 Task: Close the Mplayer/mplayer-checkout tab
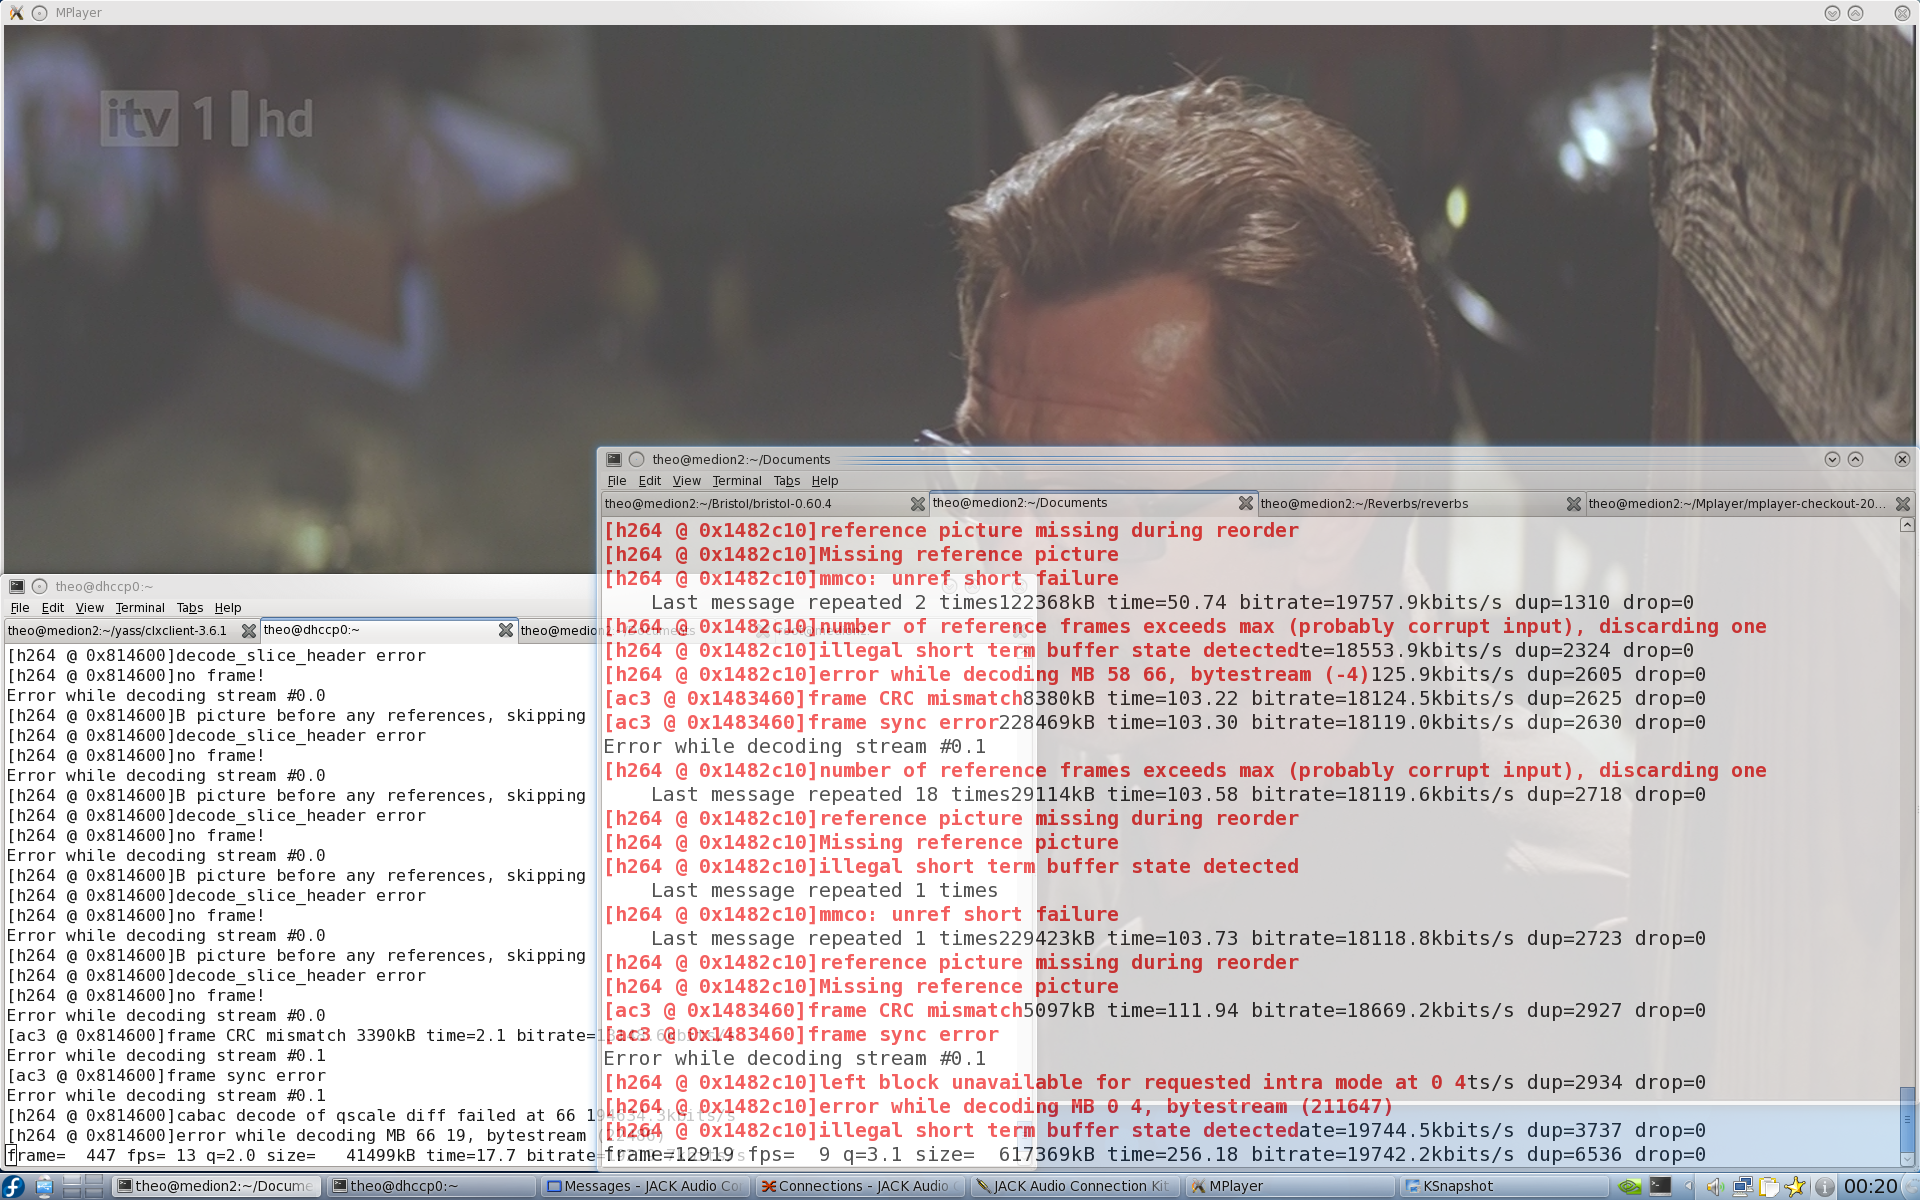[x=1903, y=504]
